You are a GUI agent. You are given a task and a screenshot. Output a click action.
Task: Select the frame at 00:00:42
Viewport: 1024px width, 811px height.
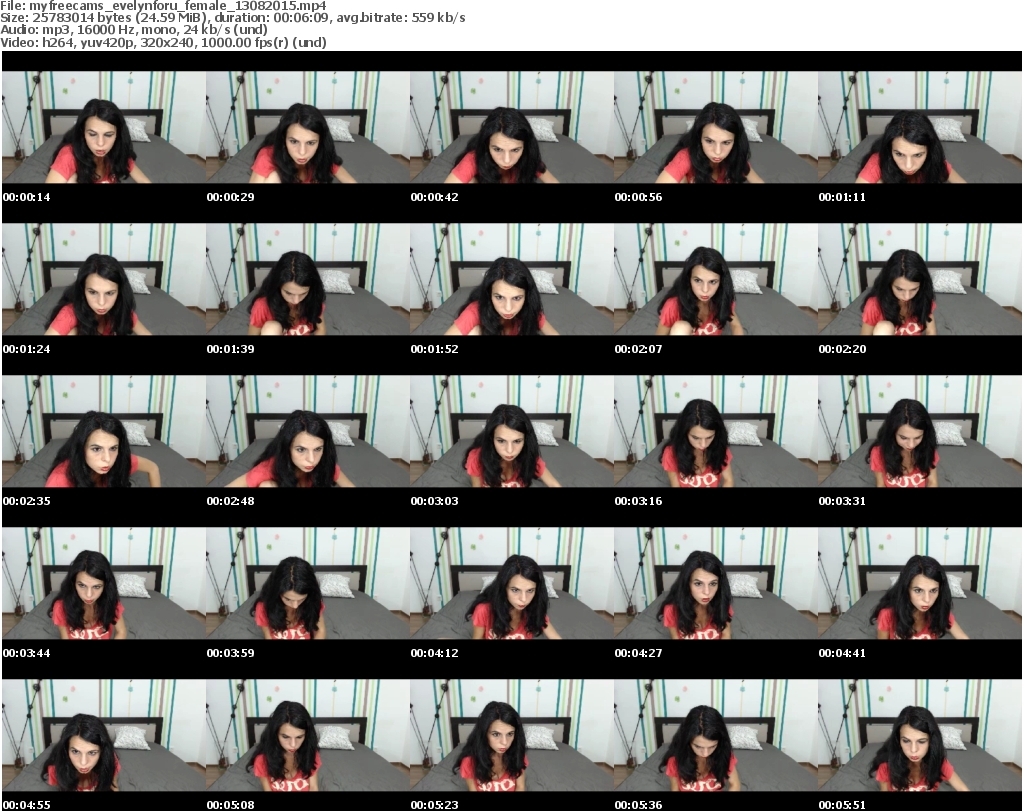pyautogui.click(x=511, y=127)
